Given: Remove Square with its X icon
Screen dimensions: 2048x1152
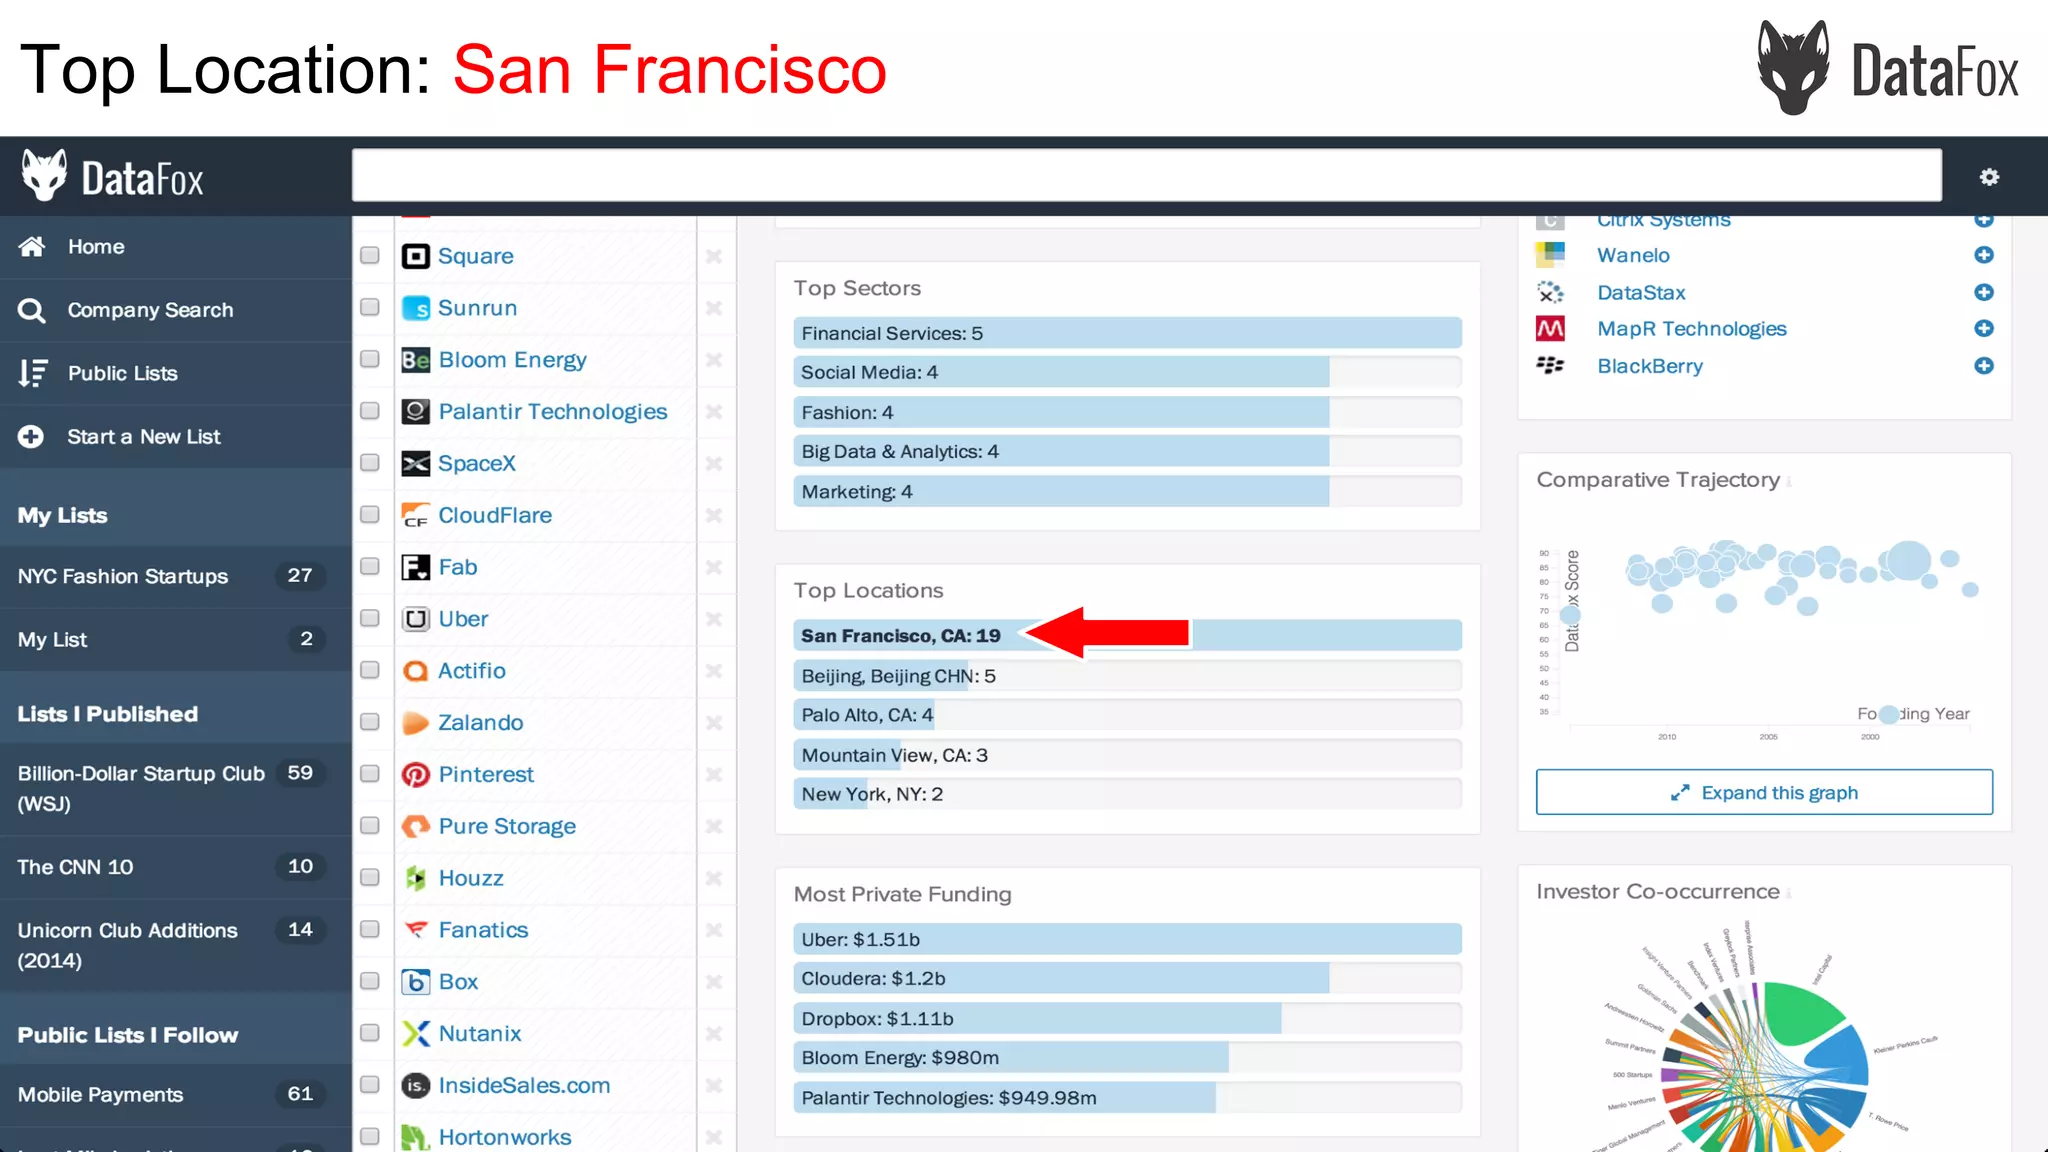Looking at the screenshot, I should tap(713, 256).
